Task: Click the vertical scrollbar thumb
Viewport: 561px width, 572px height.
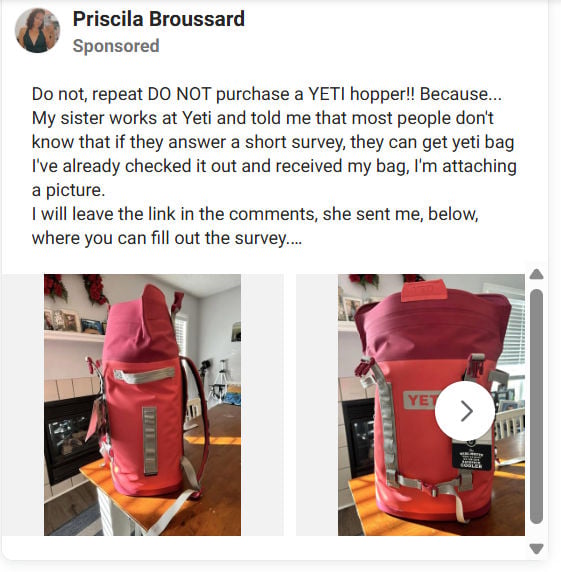Action: coord(536,406)
